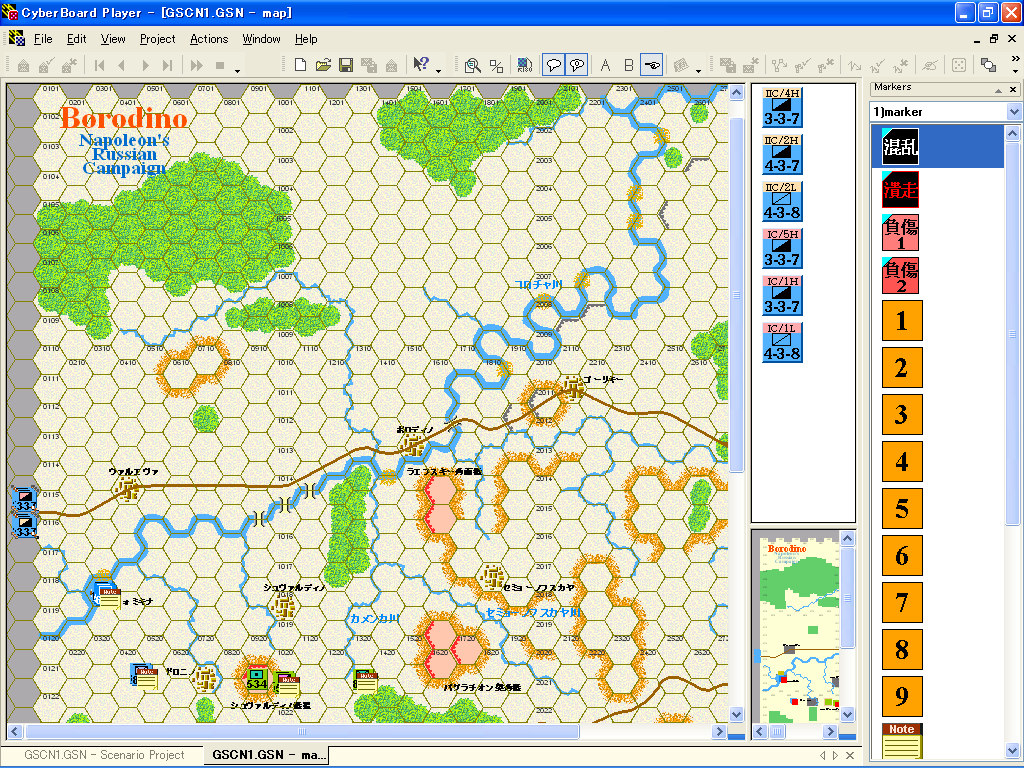Open the Help menu
1024x768 pixels.
coord(306,39)
